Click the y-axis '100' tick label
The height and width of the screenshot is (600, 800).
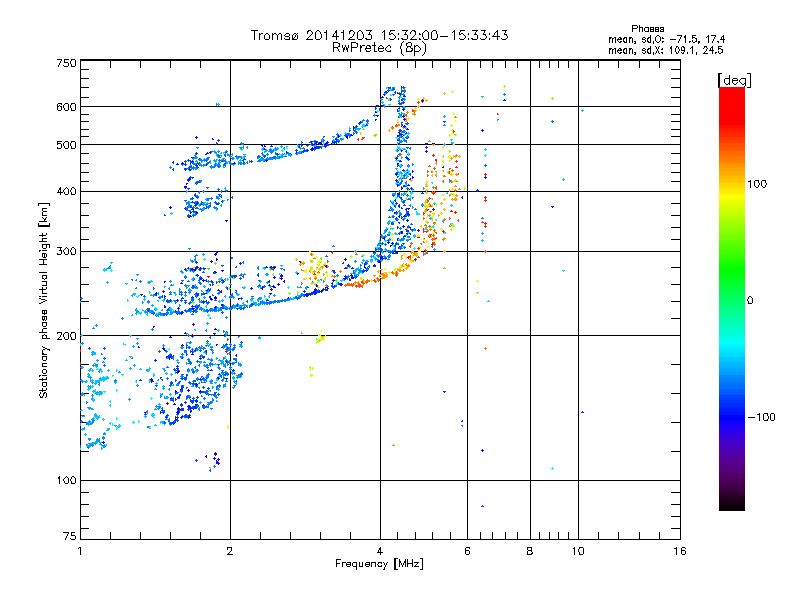66,481
